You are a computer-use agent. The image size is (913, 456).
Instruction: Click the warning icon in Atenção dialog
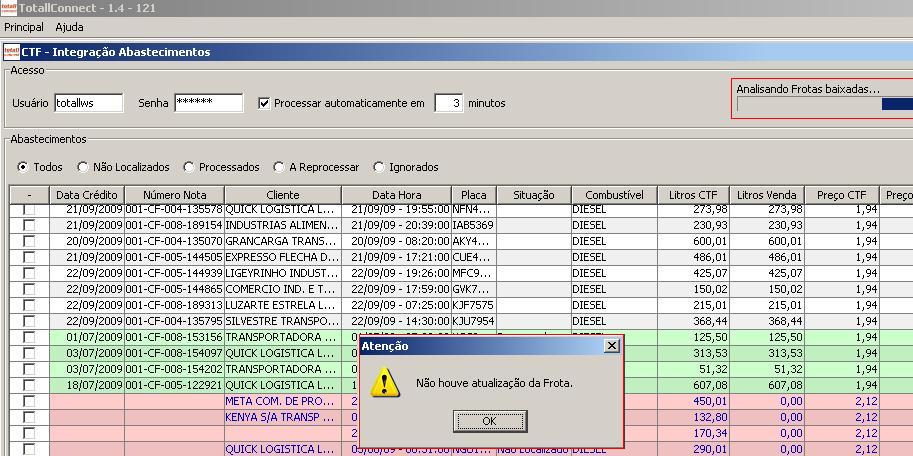[x=385, y=383]
